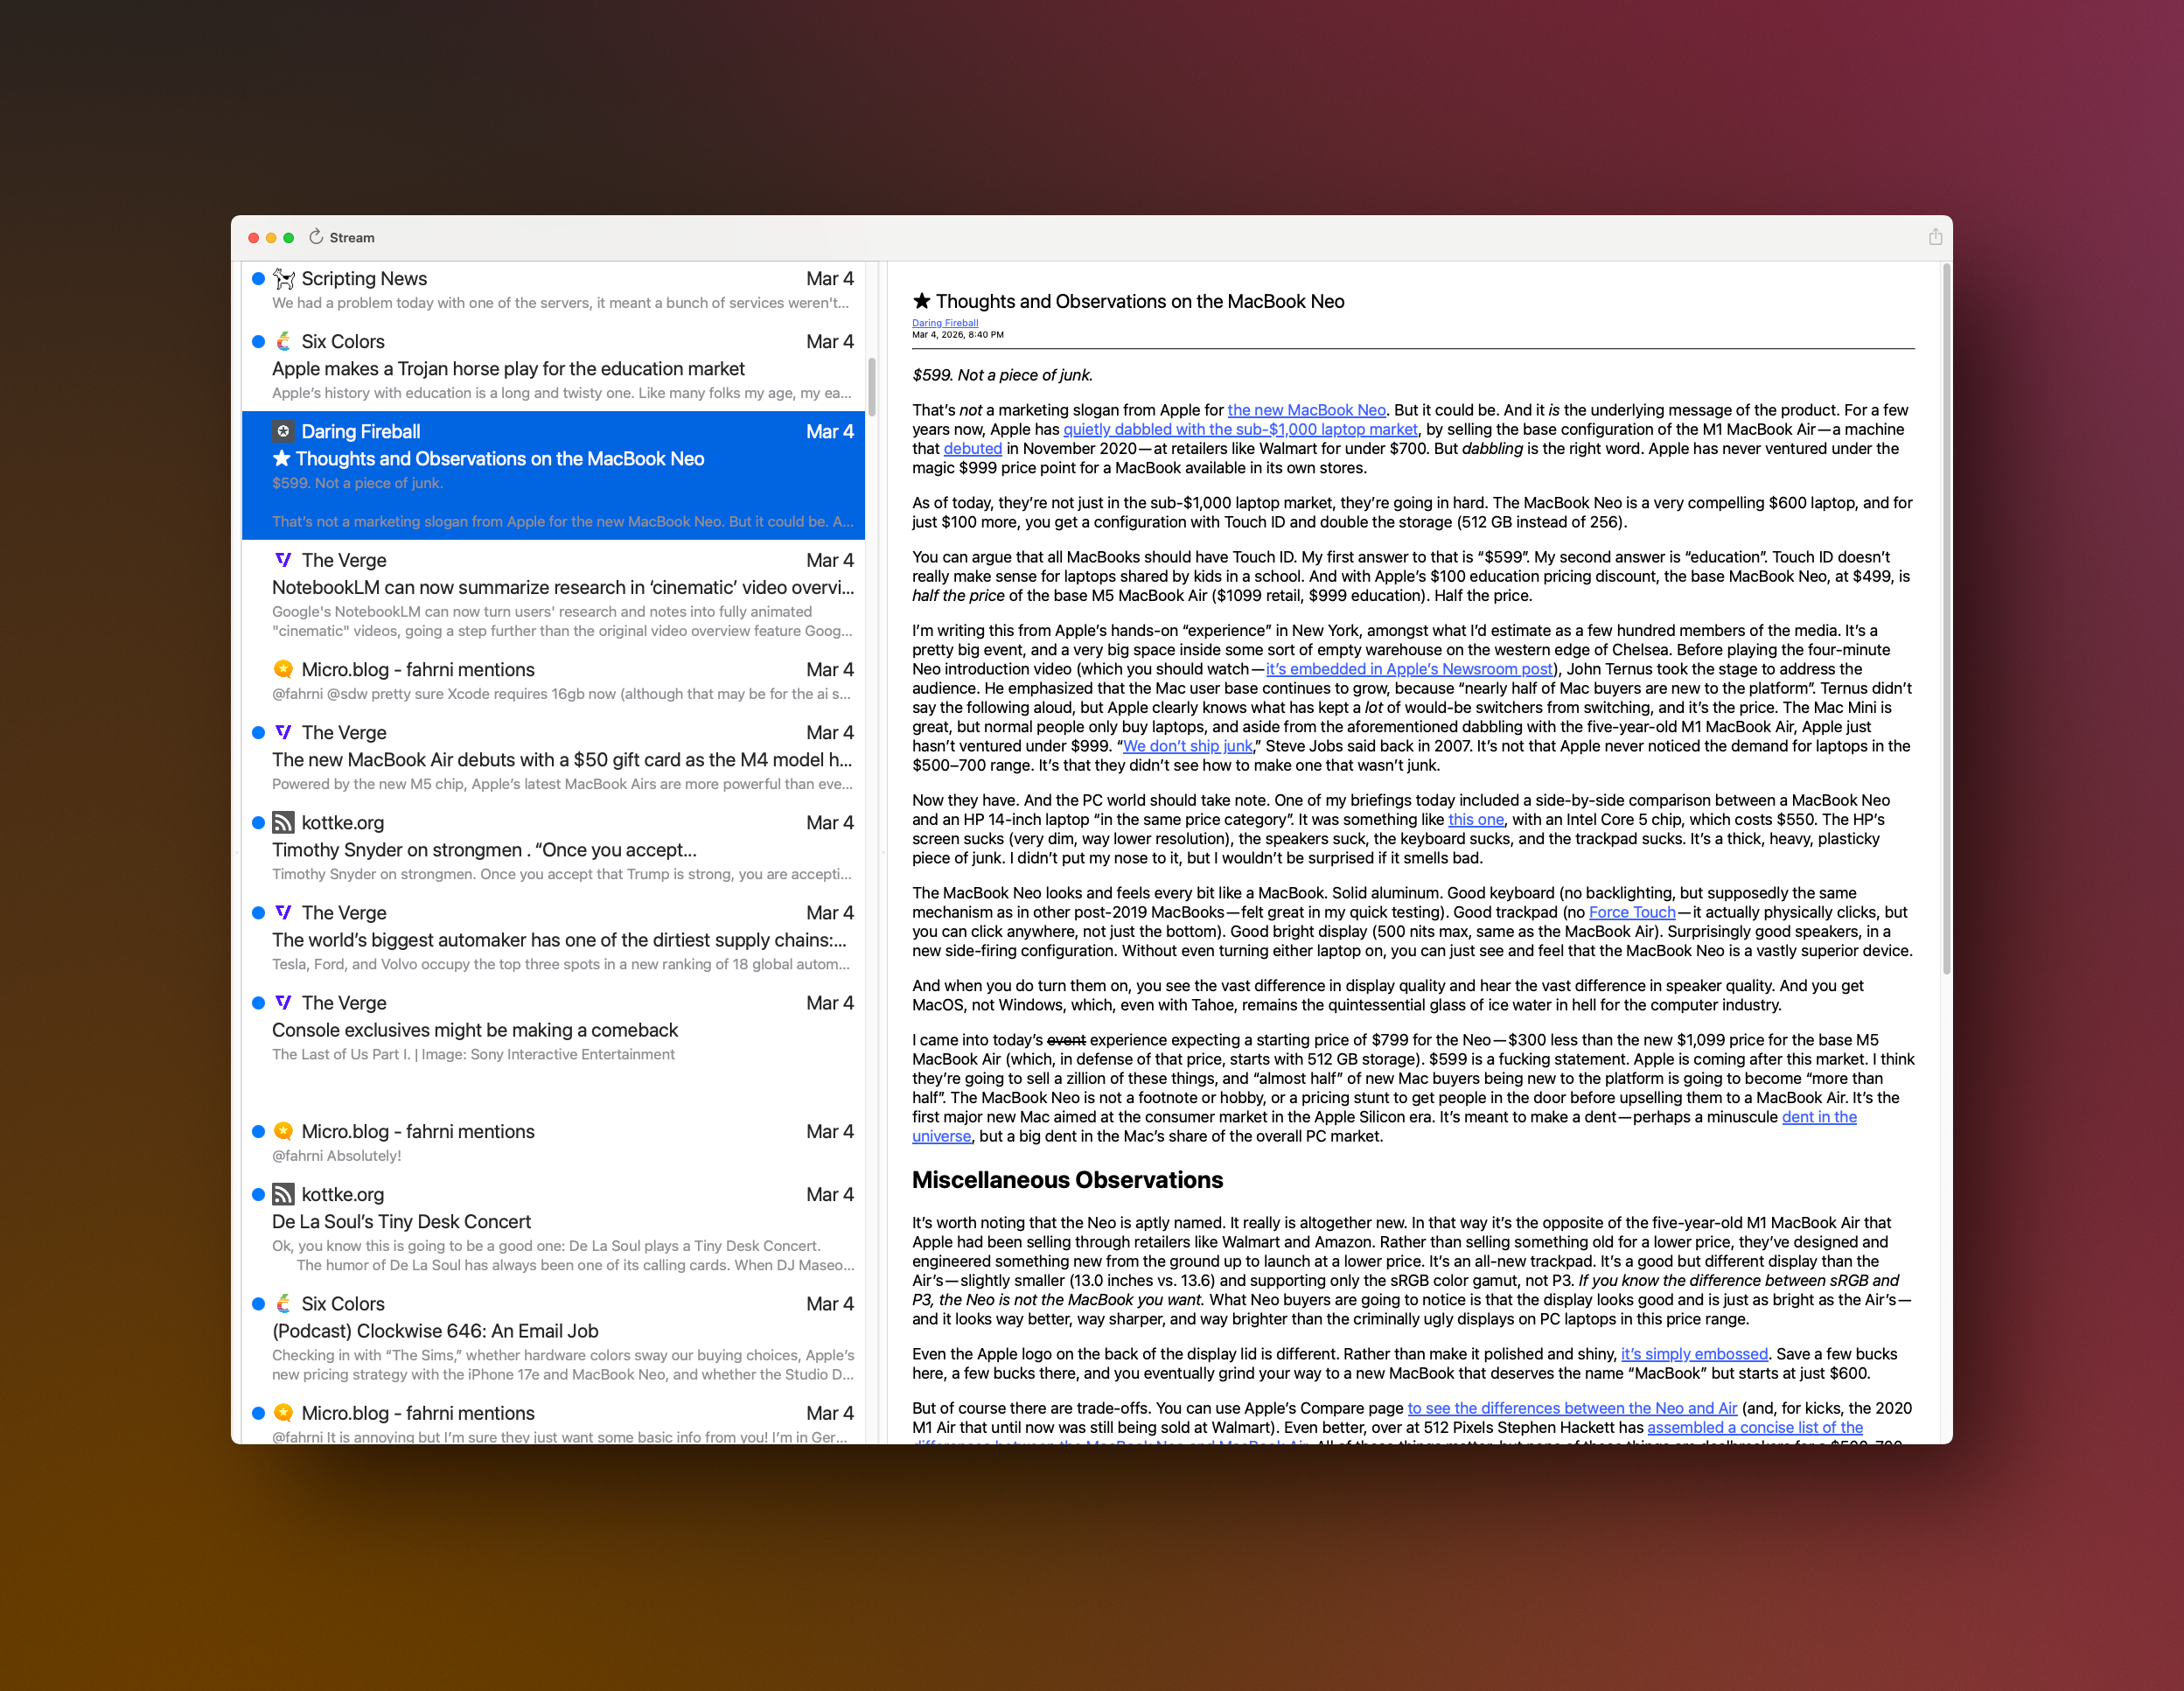Click the article list scrollbar thumb

872,387
